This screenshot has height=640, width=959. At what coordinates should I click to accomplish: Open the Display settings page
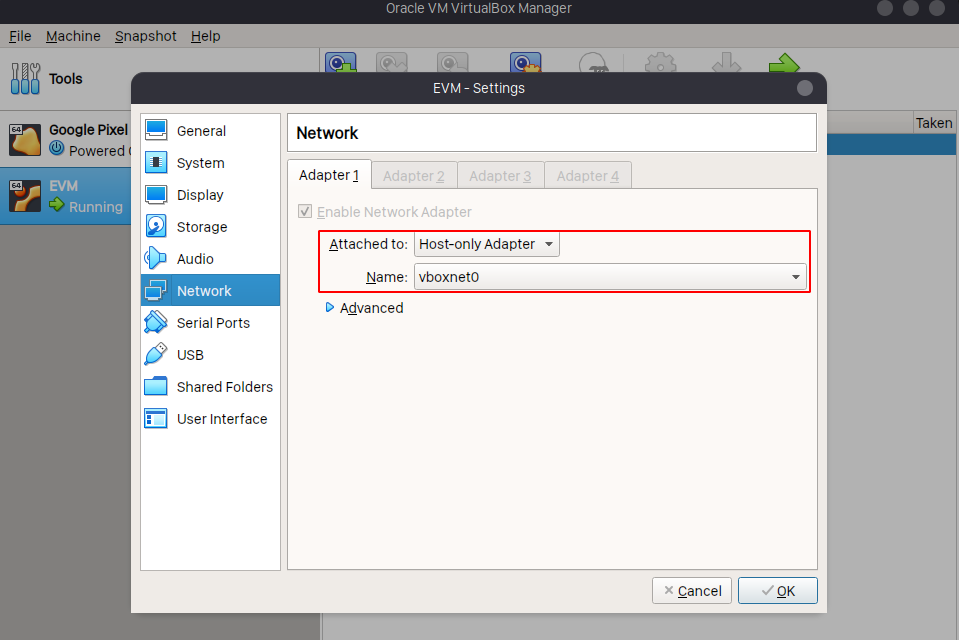(198, 194)
